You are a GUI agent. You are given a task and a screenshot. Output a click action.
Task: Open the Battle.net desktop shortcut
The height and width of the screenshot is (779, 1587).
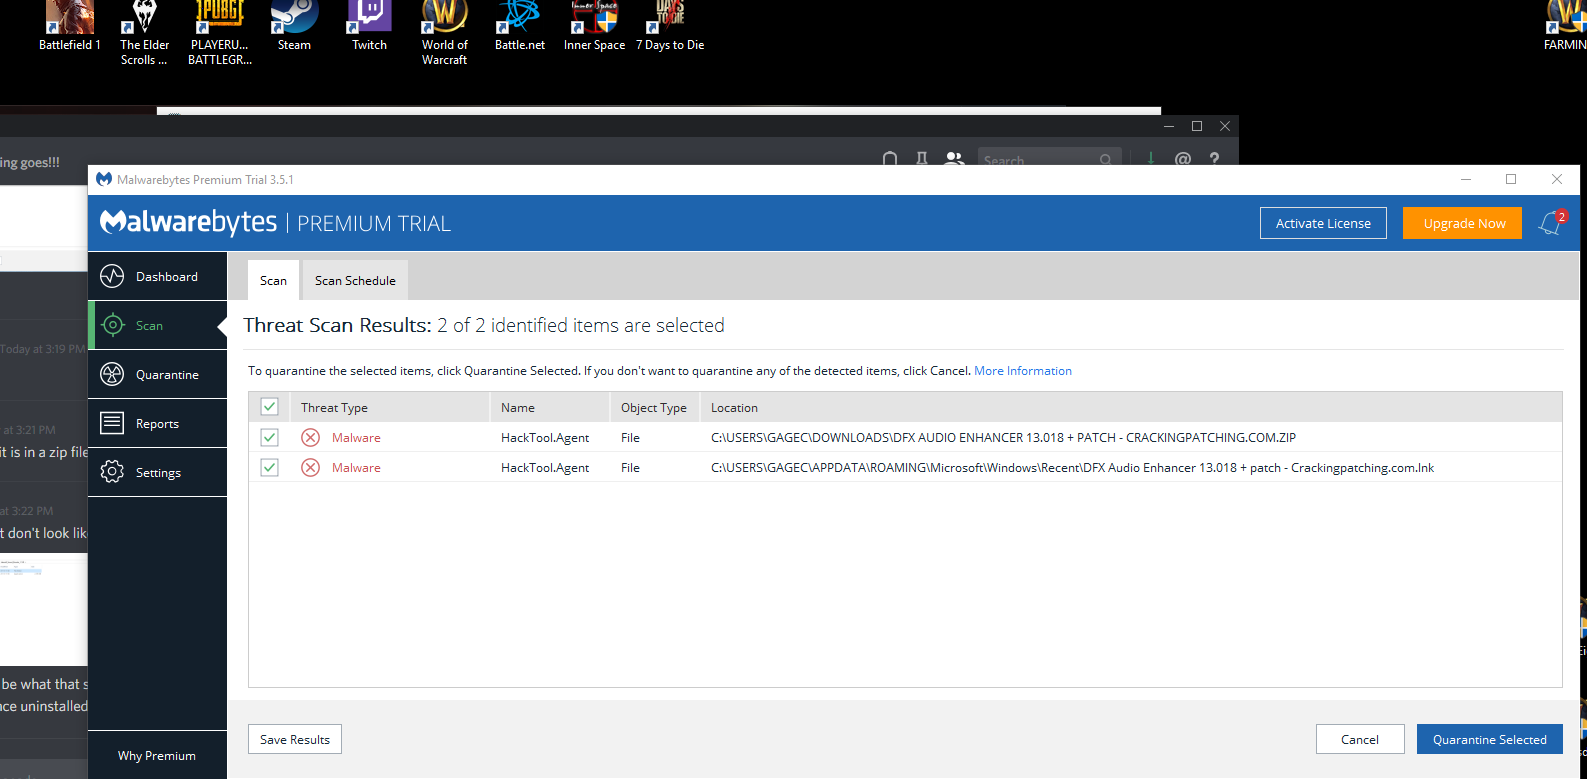click(x=520, y=26)
